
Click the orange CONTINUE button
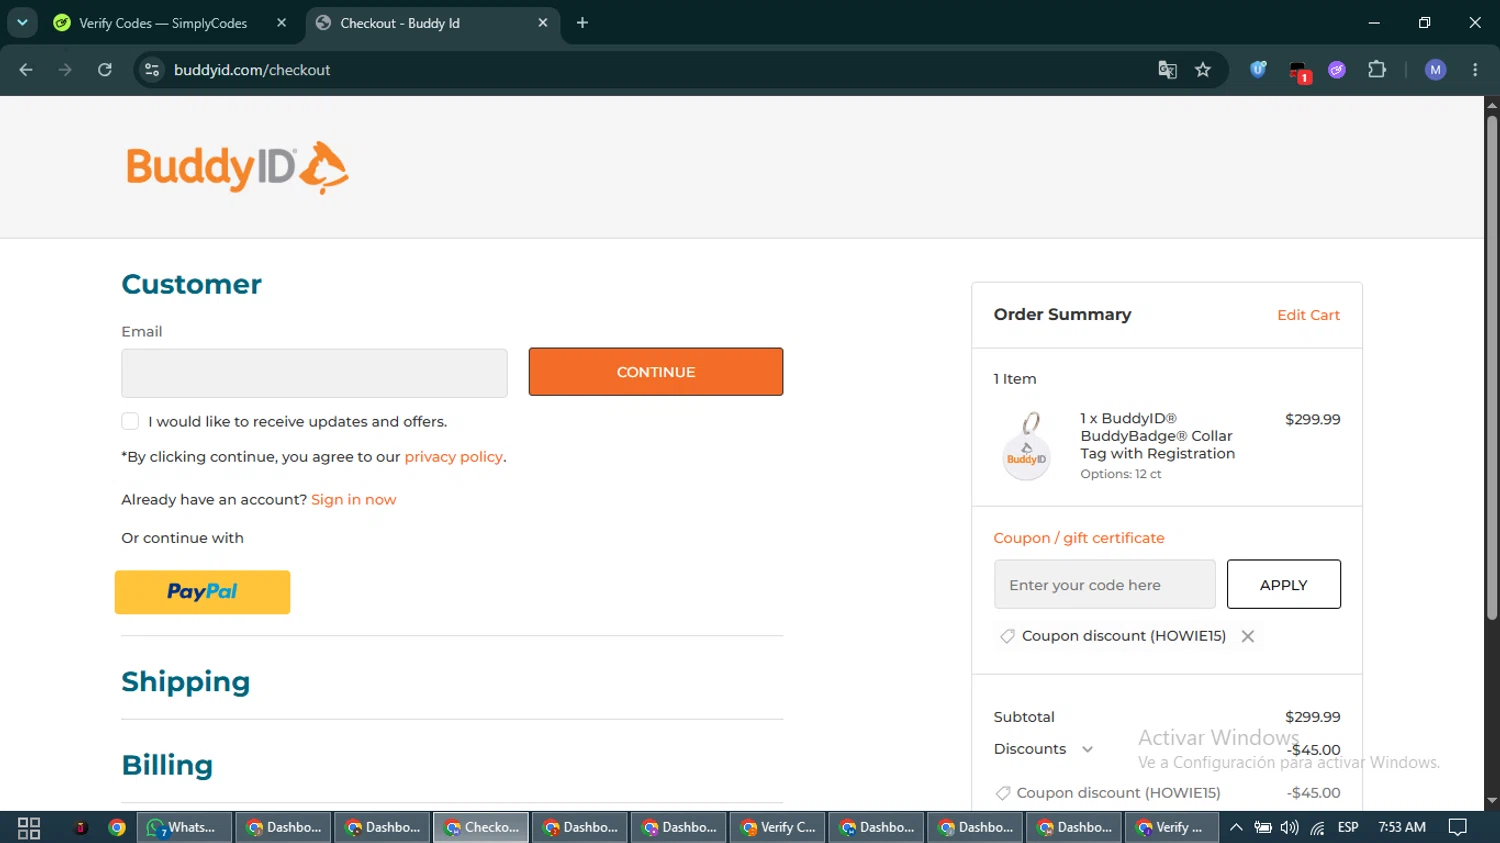click(656, 372)
